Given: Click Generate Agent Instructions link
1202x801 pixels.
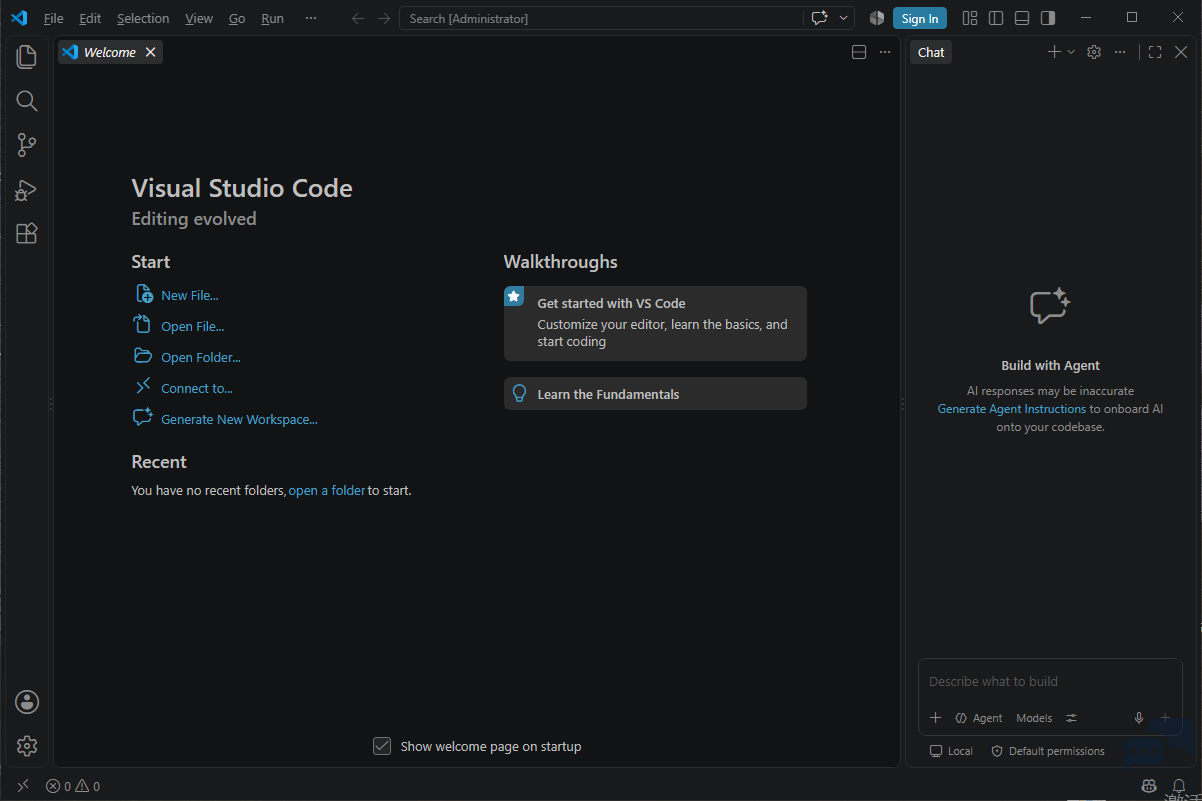Looking at the screenshot, I should (1012, 409).
